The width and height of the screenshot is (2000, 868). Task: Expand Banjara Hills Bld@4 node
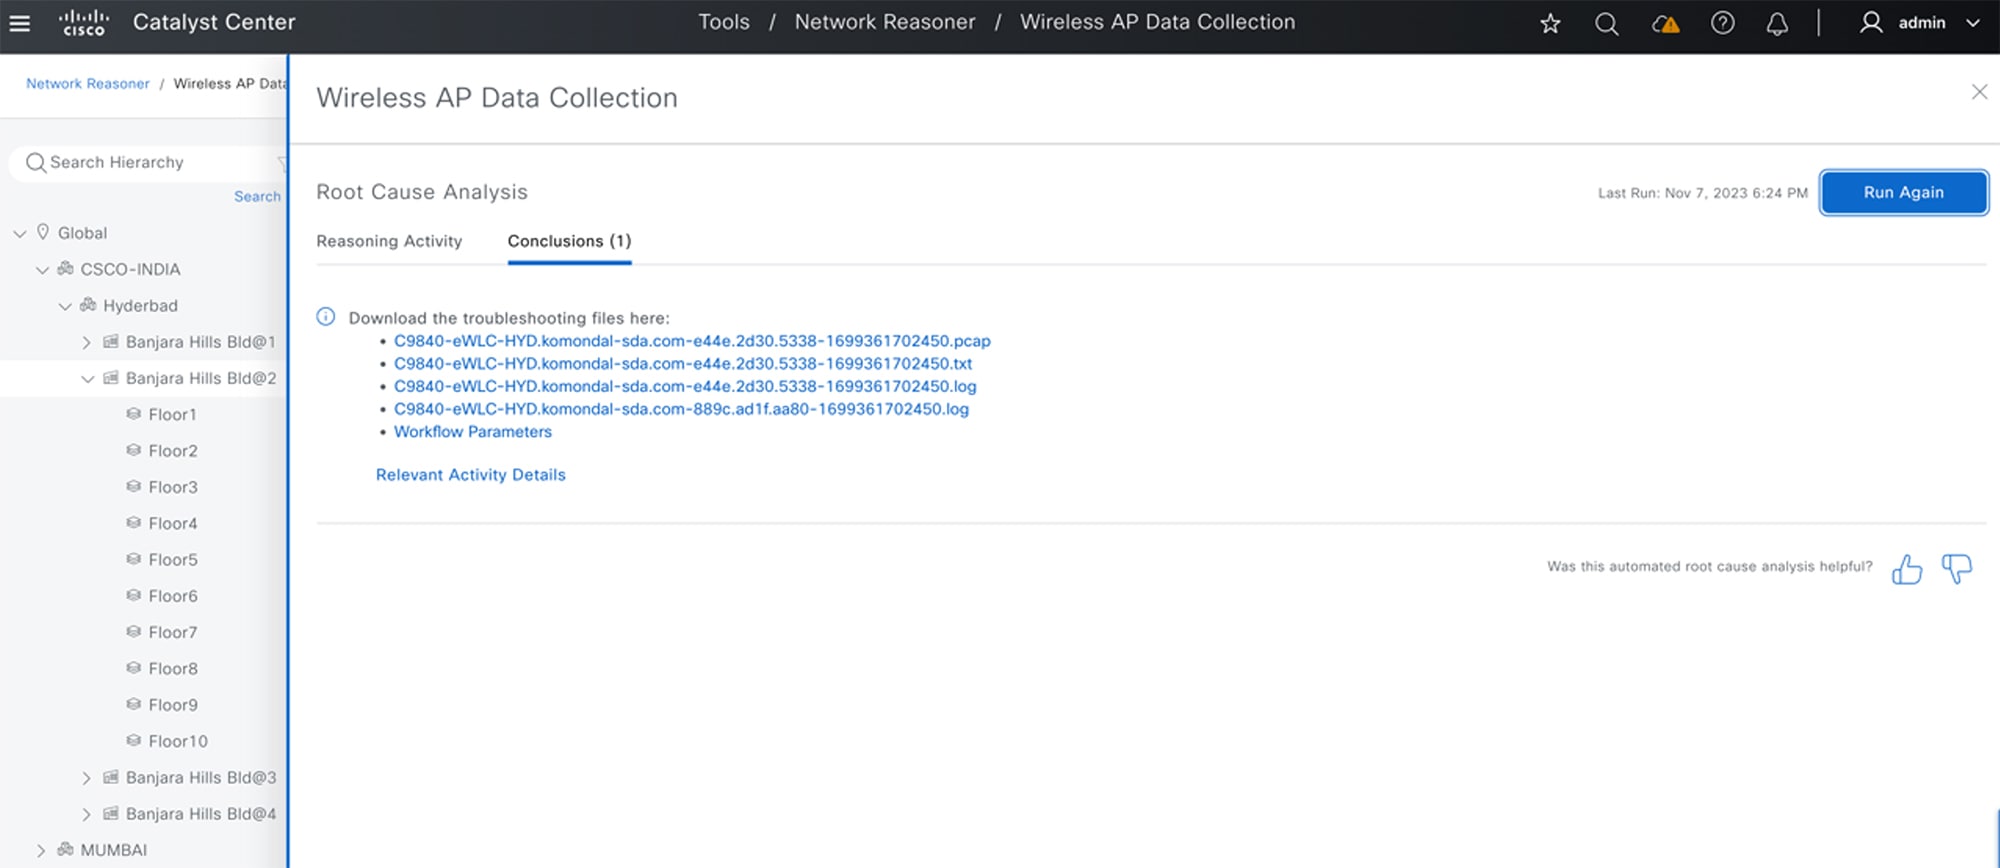[x=86, y=814]
